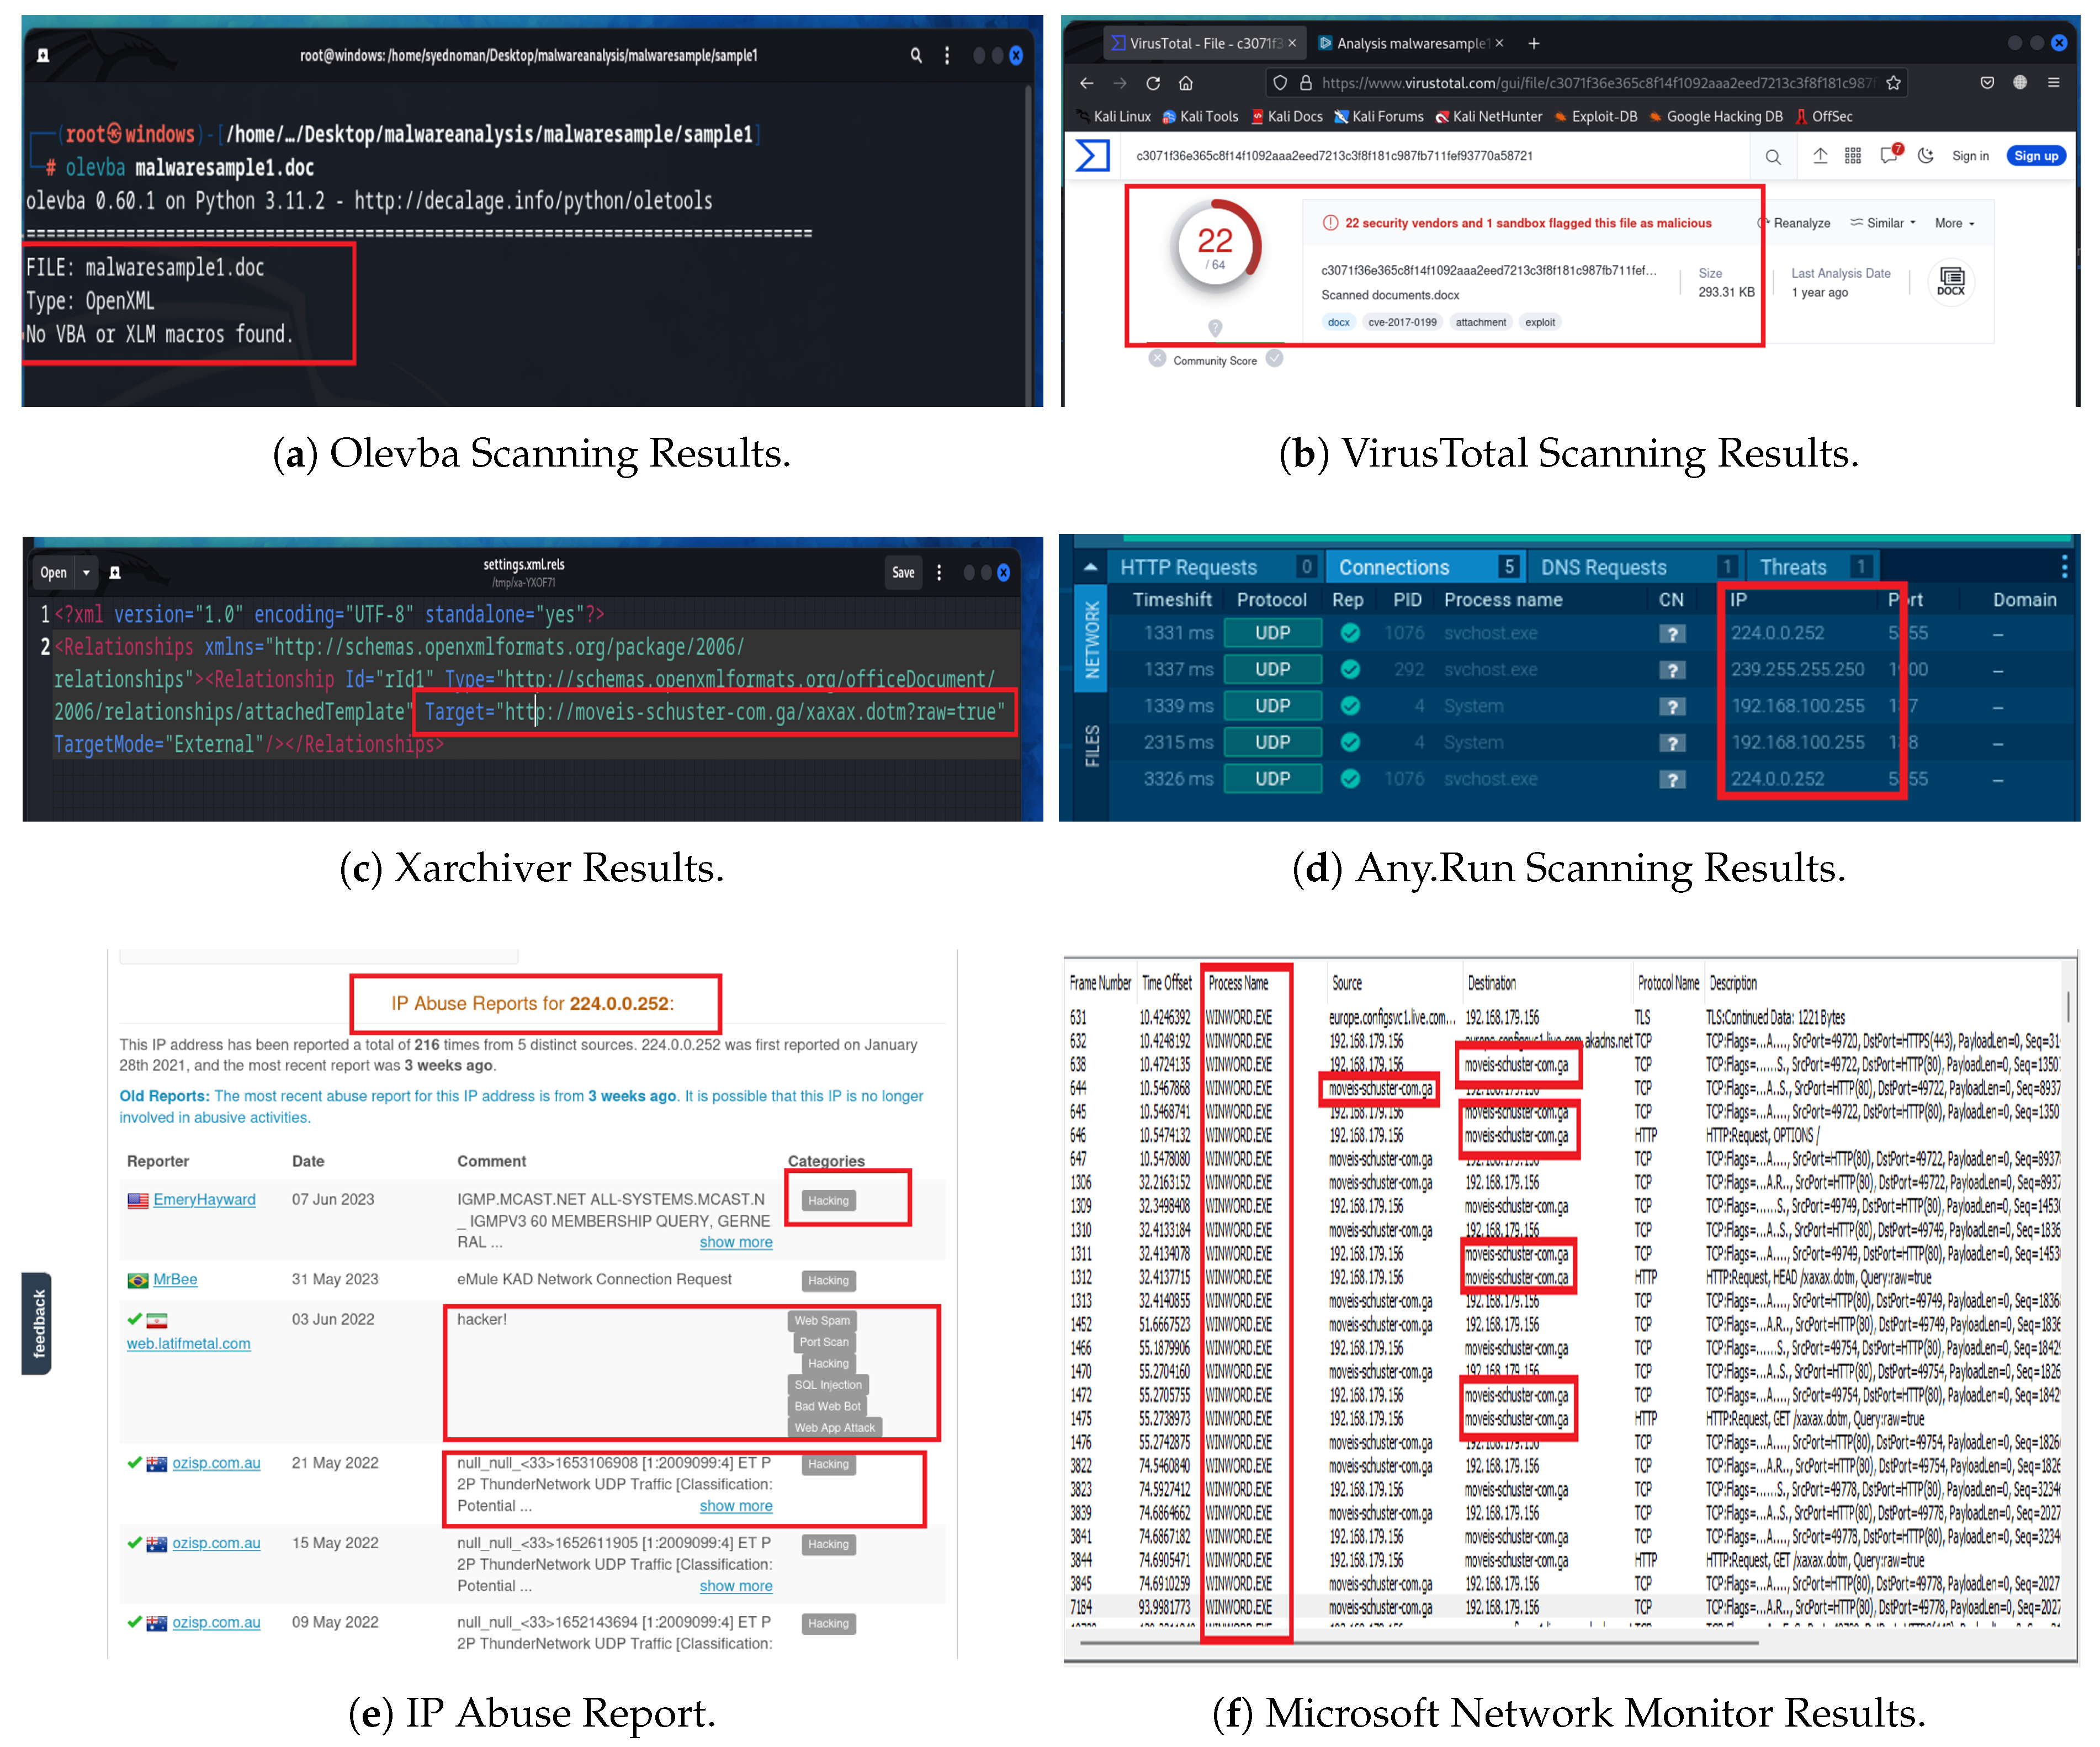Viewport: 2100px width, 1747px height.
Task: Open the Any.Run panel three-dot menu
Action: [x=2064, y=567]
